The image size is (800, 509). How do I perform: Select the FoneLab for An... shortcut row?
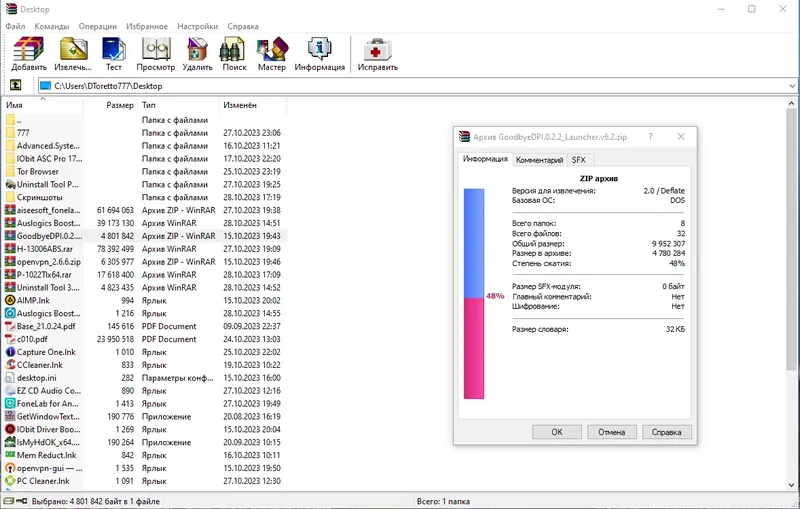point(145,403)
